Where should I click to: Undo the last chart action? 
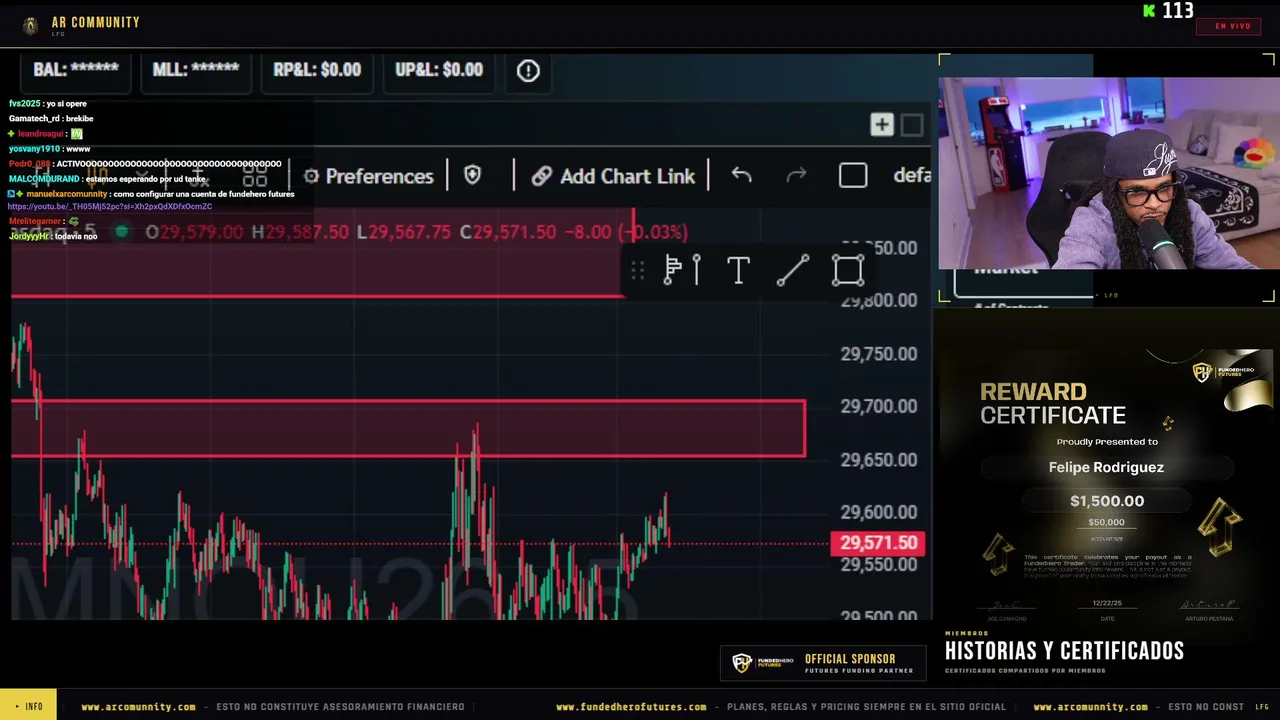pyautogui.click(x=741, y=175)
